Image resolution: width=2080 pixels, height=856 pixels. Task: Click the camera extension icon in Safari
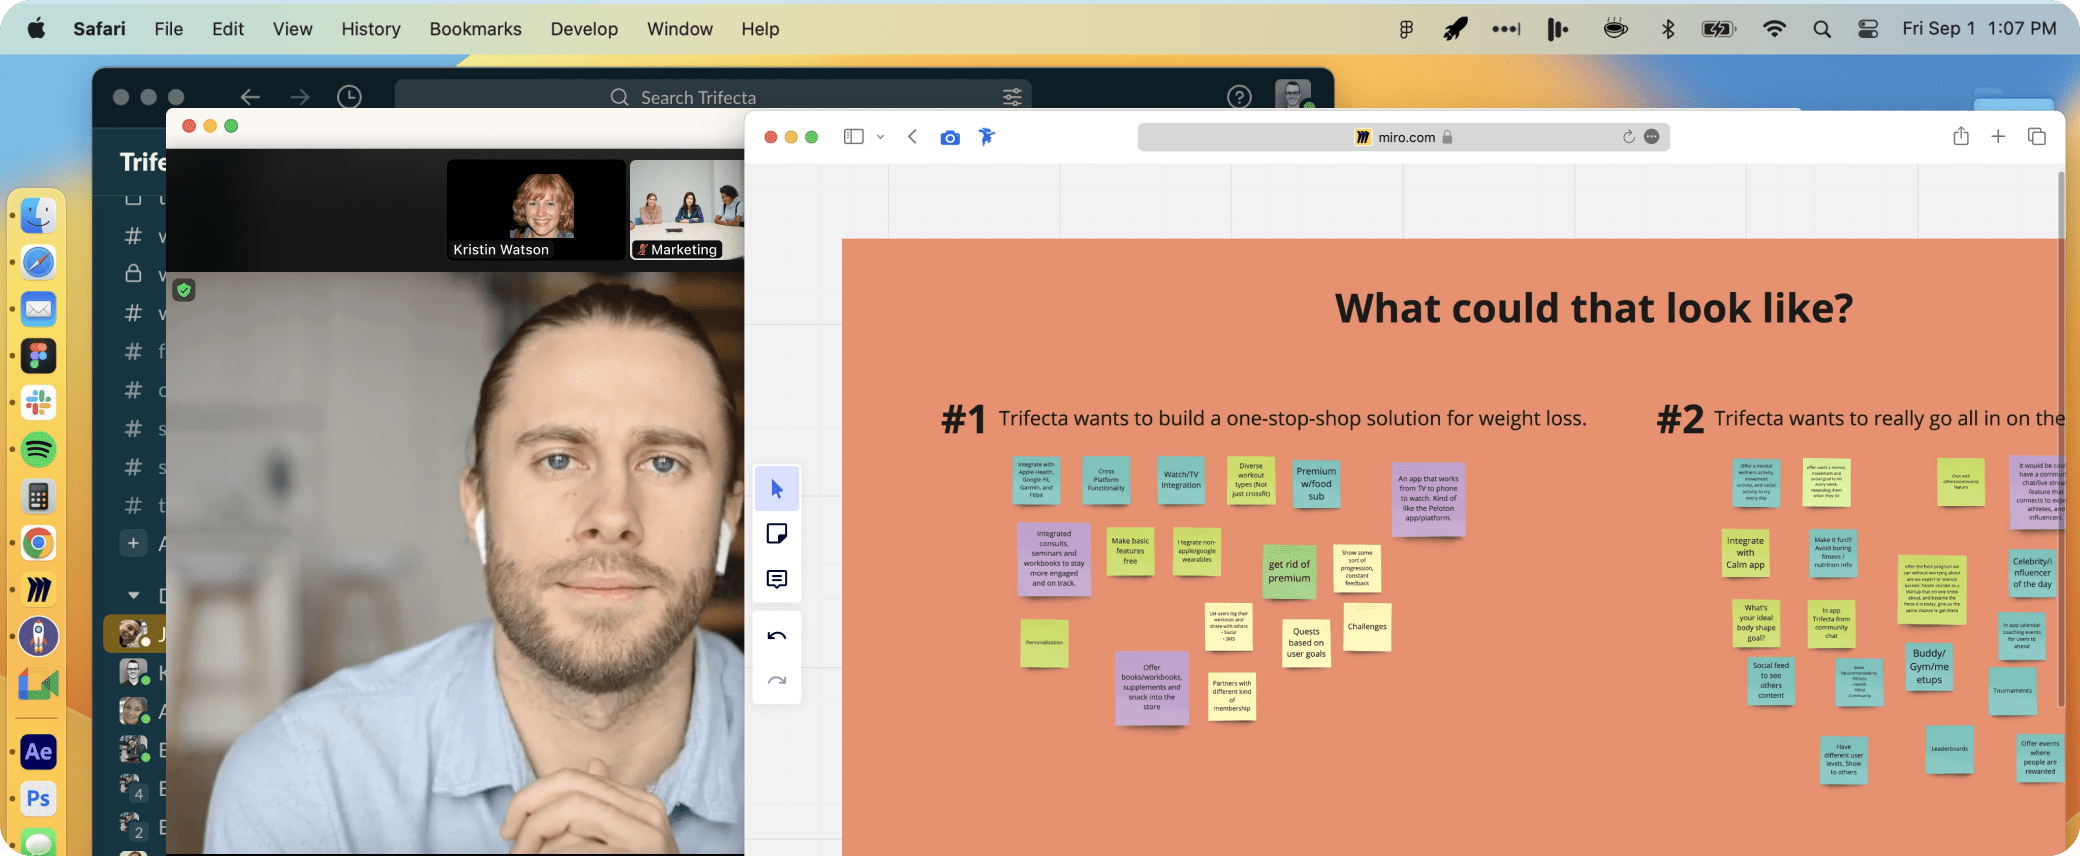[x=950, y=137]
